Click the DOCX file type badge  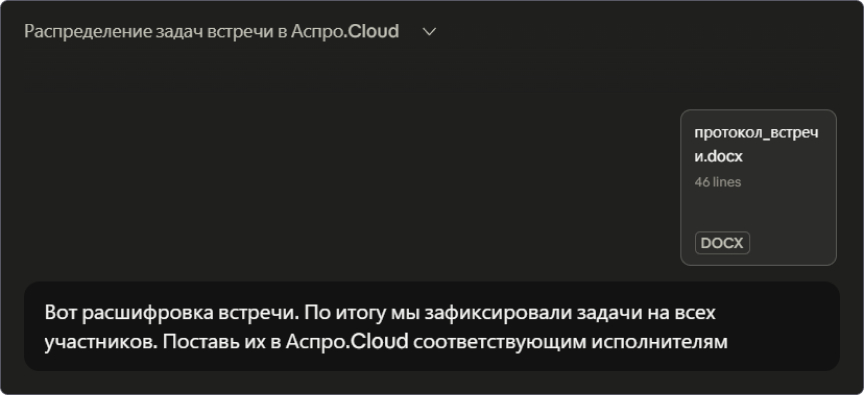[722, 243]
